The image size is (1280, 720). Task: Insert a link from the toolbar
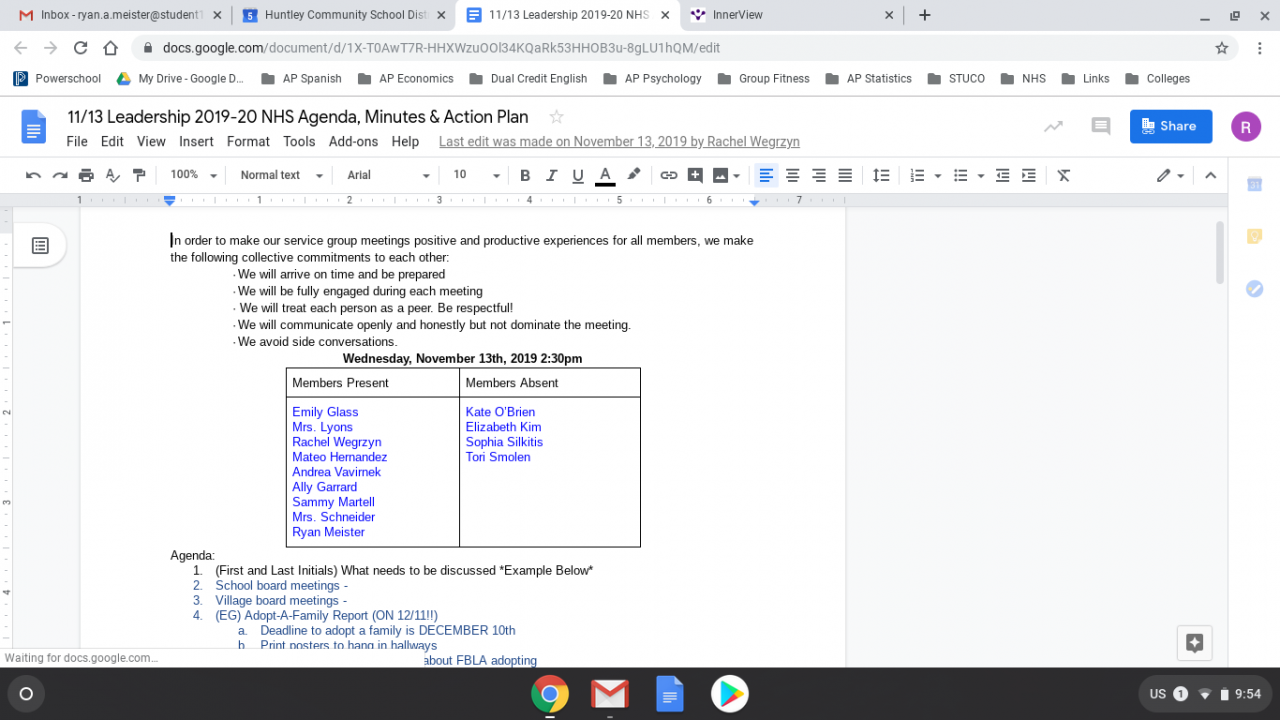click(x=669, y=175)
